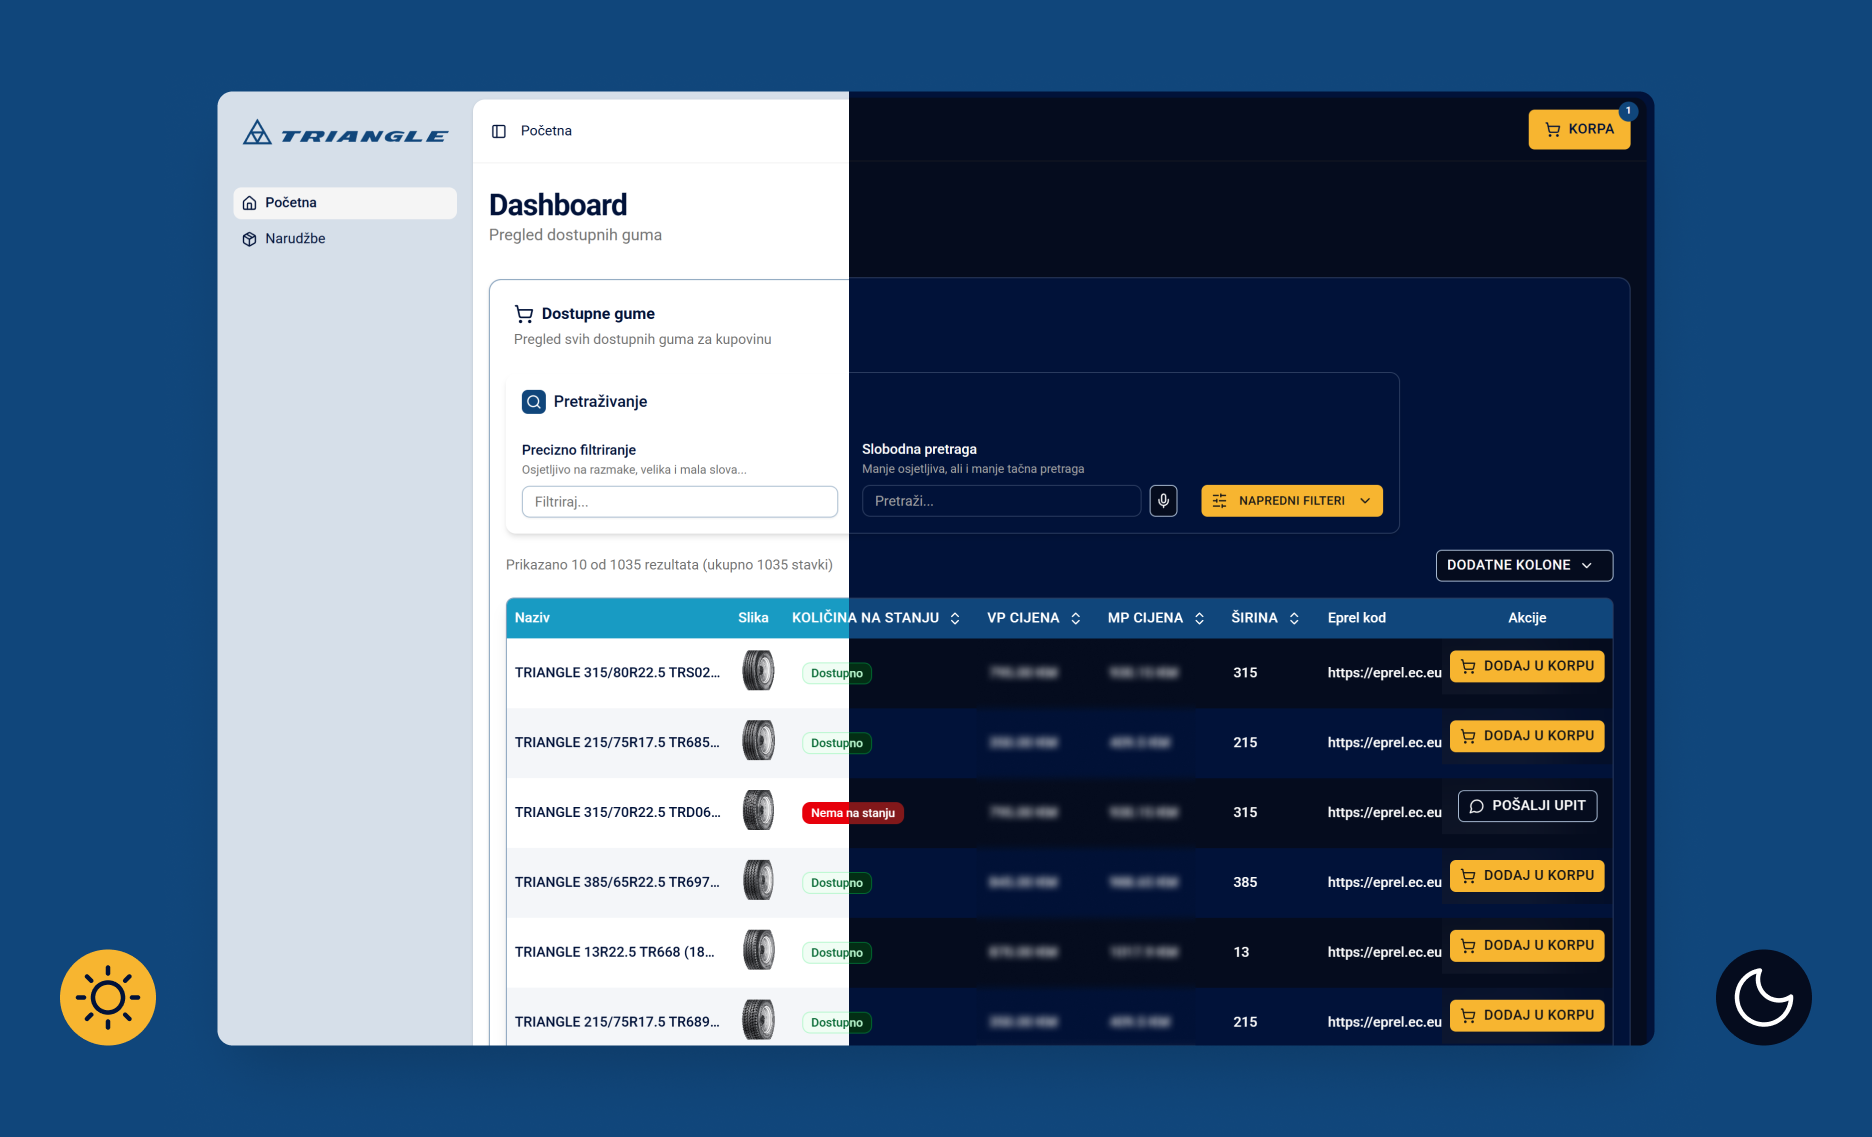Open tire image for TRIANGLE 13R22.5 TR668
This screenshot has width=1872, height=1137.
click(758, 951)
